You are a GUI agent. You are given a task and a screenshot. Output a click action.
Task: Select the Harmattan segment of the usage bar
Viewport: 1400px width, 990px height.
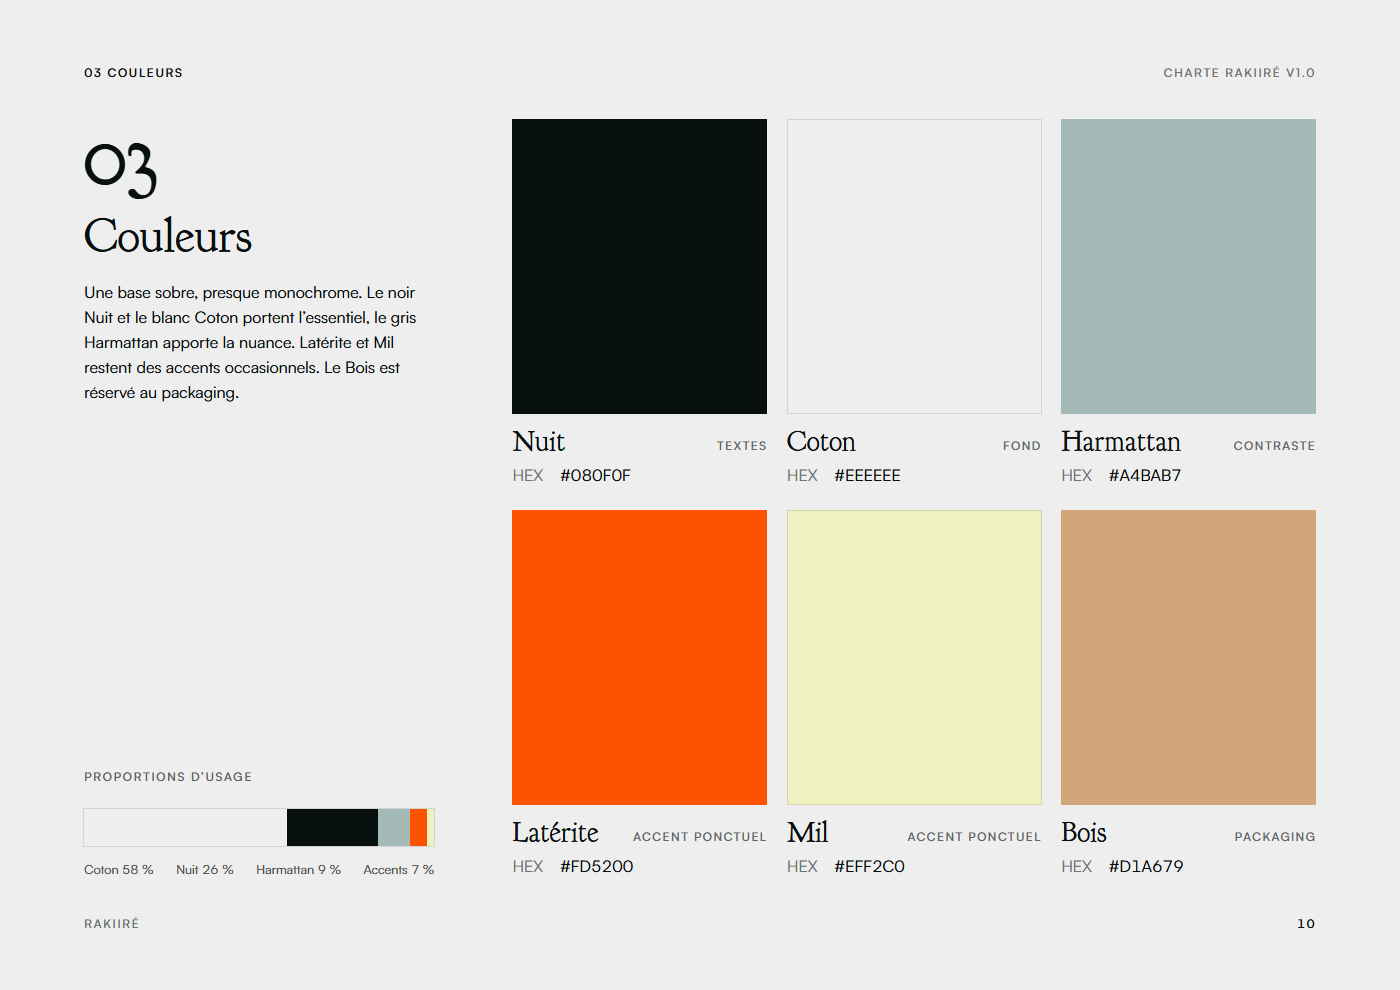[394, 828]
